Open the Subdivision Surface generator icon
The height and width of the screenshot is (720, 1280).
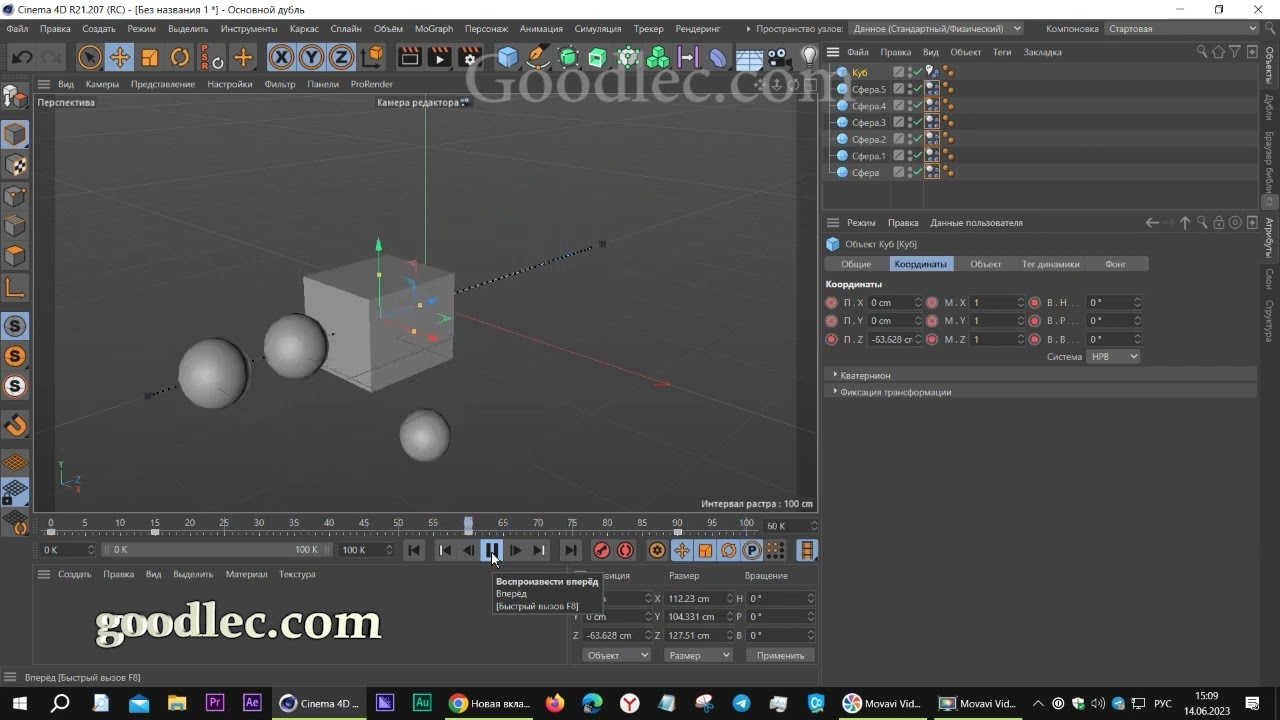click(568, 57)
